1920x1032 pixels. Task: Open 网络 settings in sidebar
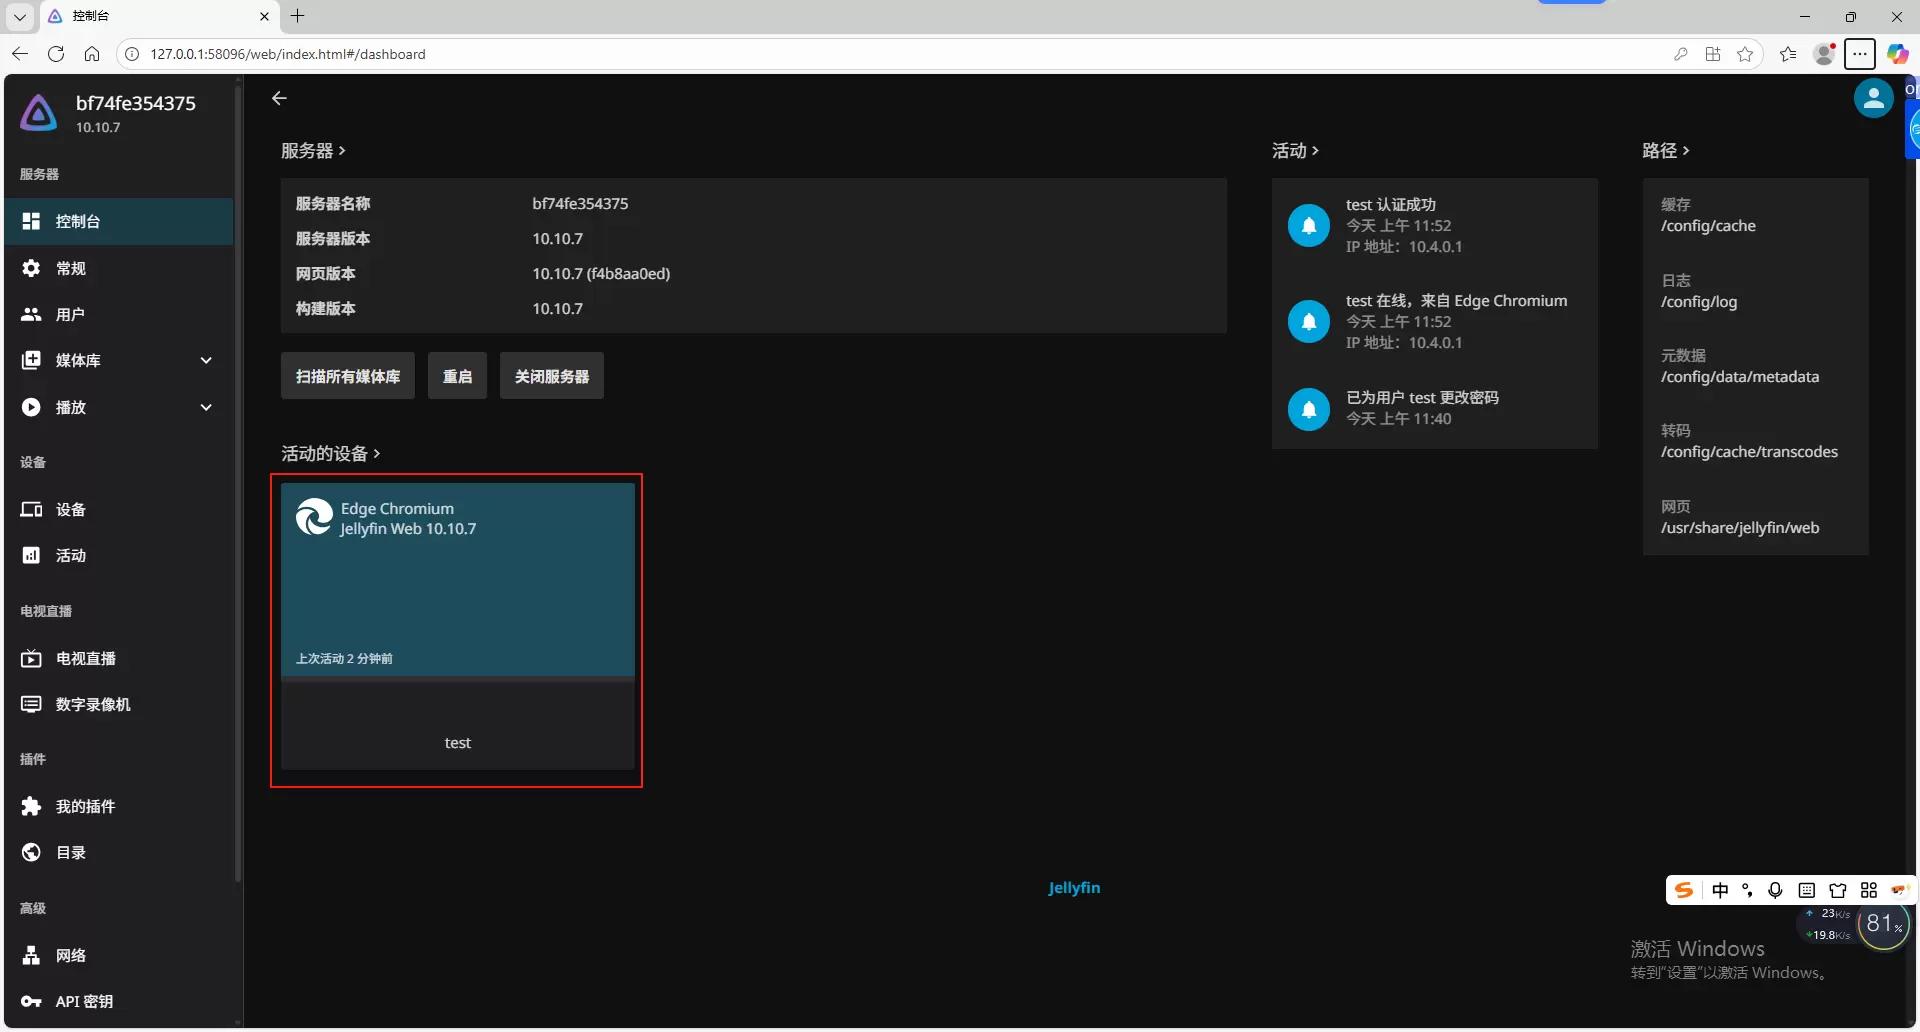click(70, 955)
